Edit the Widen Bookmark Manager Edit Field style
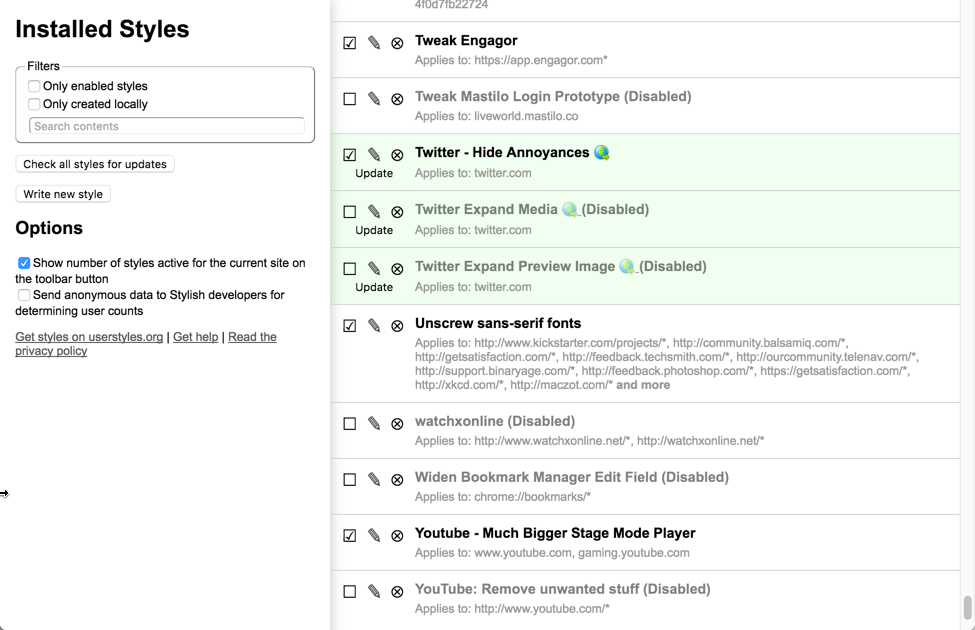 pos(373,479)
